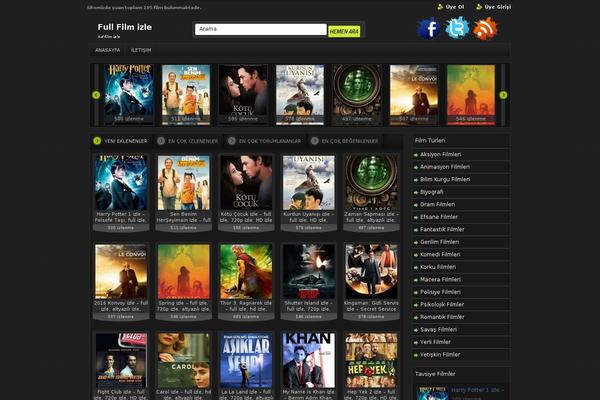Open Dram Filmleri category
600x400 pixels.
[x=437, y=204]
